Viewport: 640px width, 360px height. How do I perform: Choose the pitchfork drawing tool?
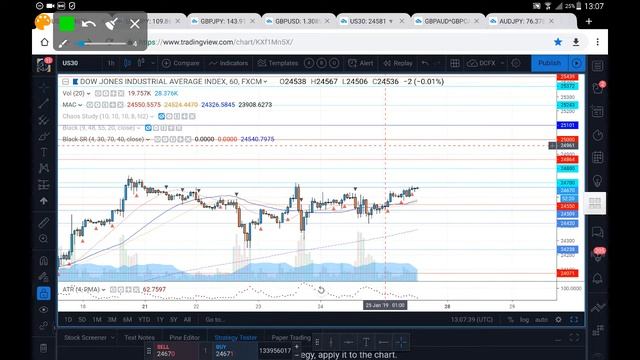[43, 120]
